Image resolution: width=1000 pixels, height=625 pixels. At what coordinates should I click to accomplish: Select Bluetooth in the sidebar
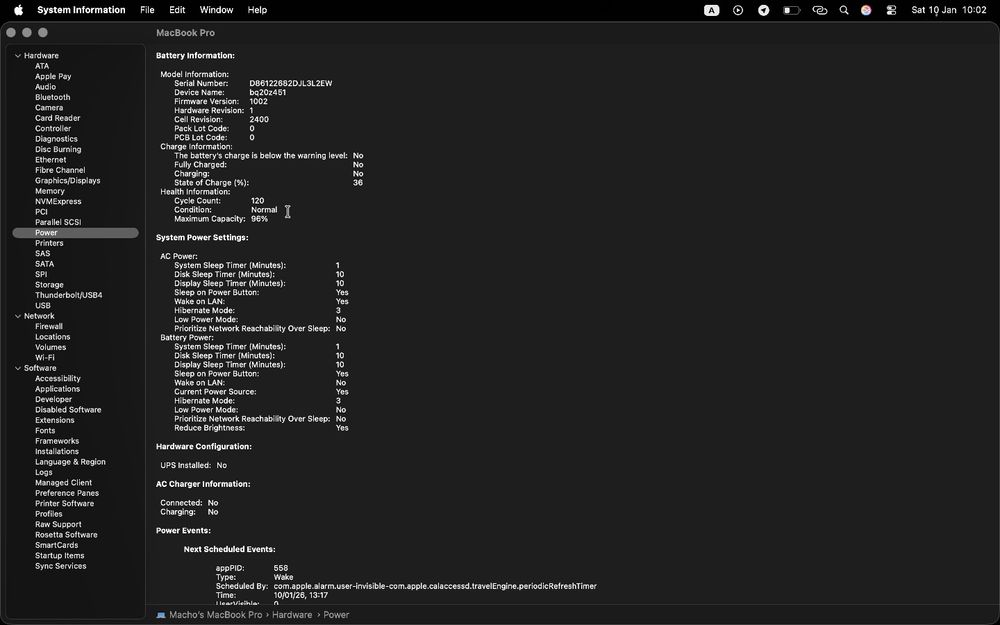tap(52, 97)
